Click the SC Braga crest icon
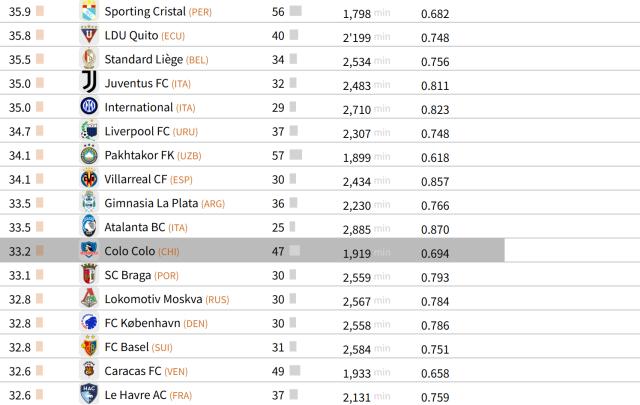 (89, 275)
